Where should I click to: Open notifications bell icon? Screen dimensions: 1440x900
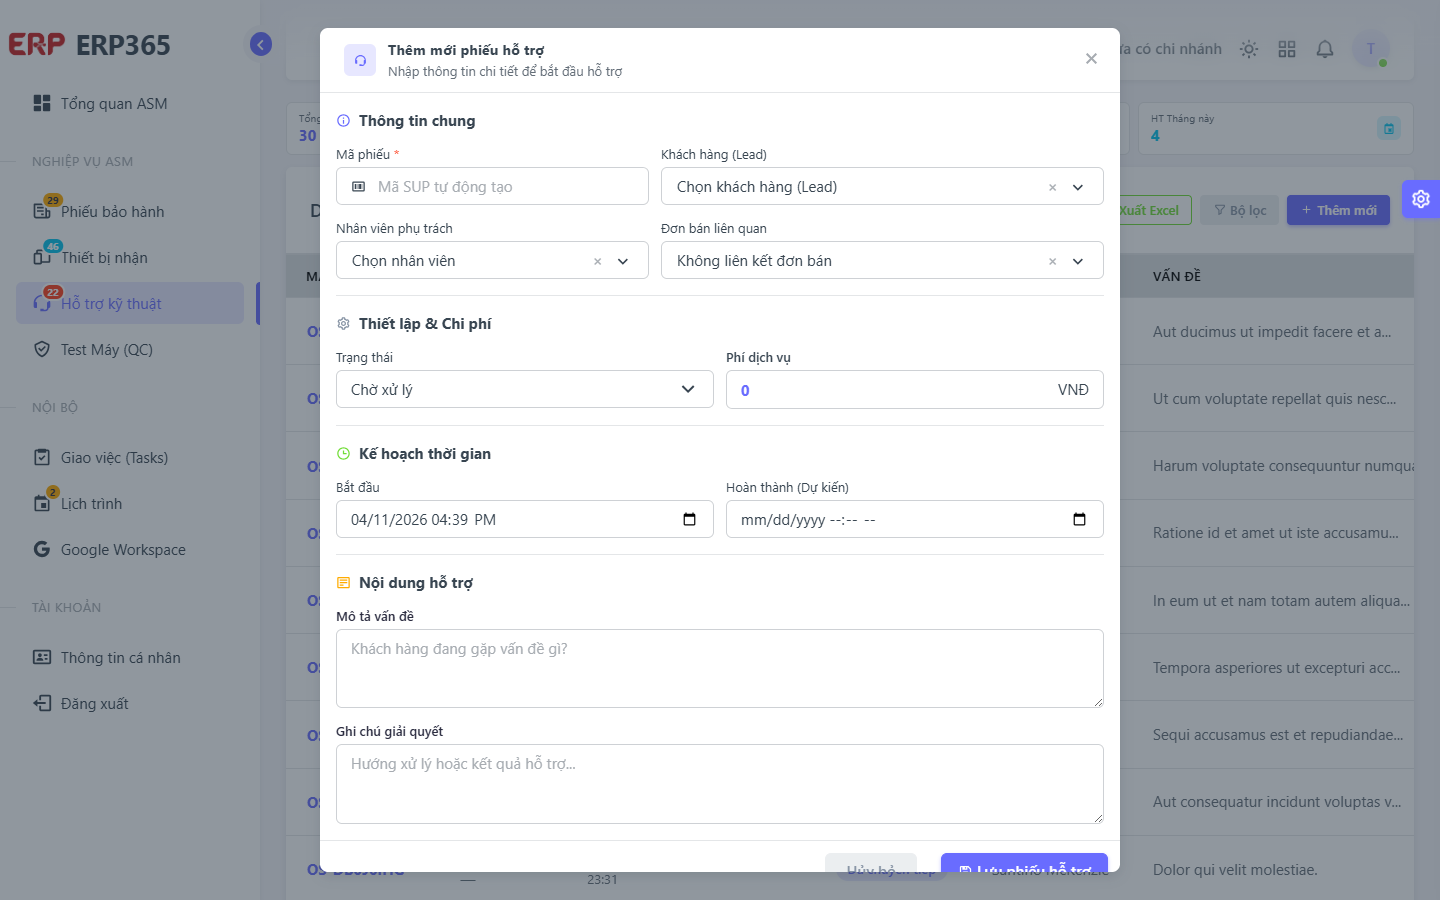(1325, 49)
